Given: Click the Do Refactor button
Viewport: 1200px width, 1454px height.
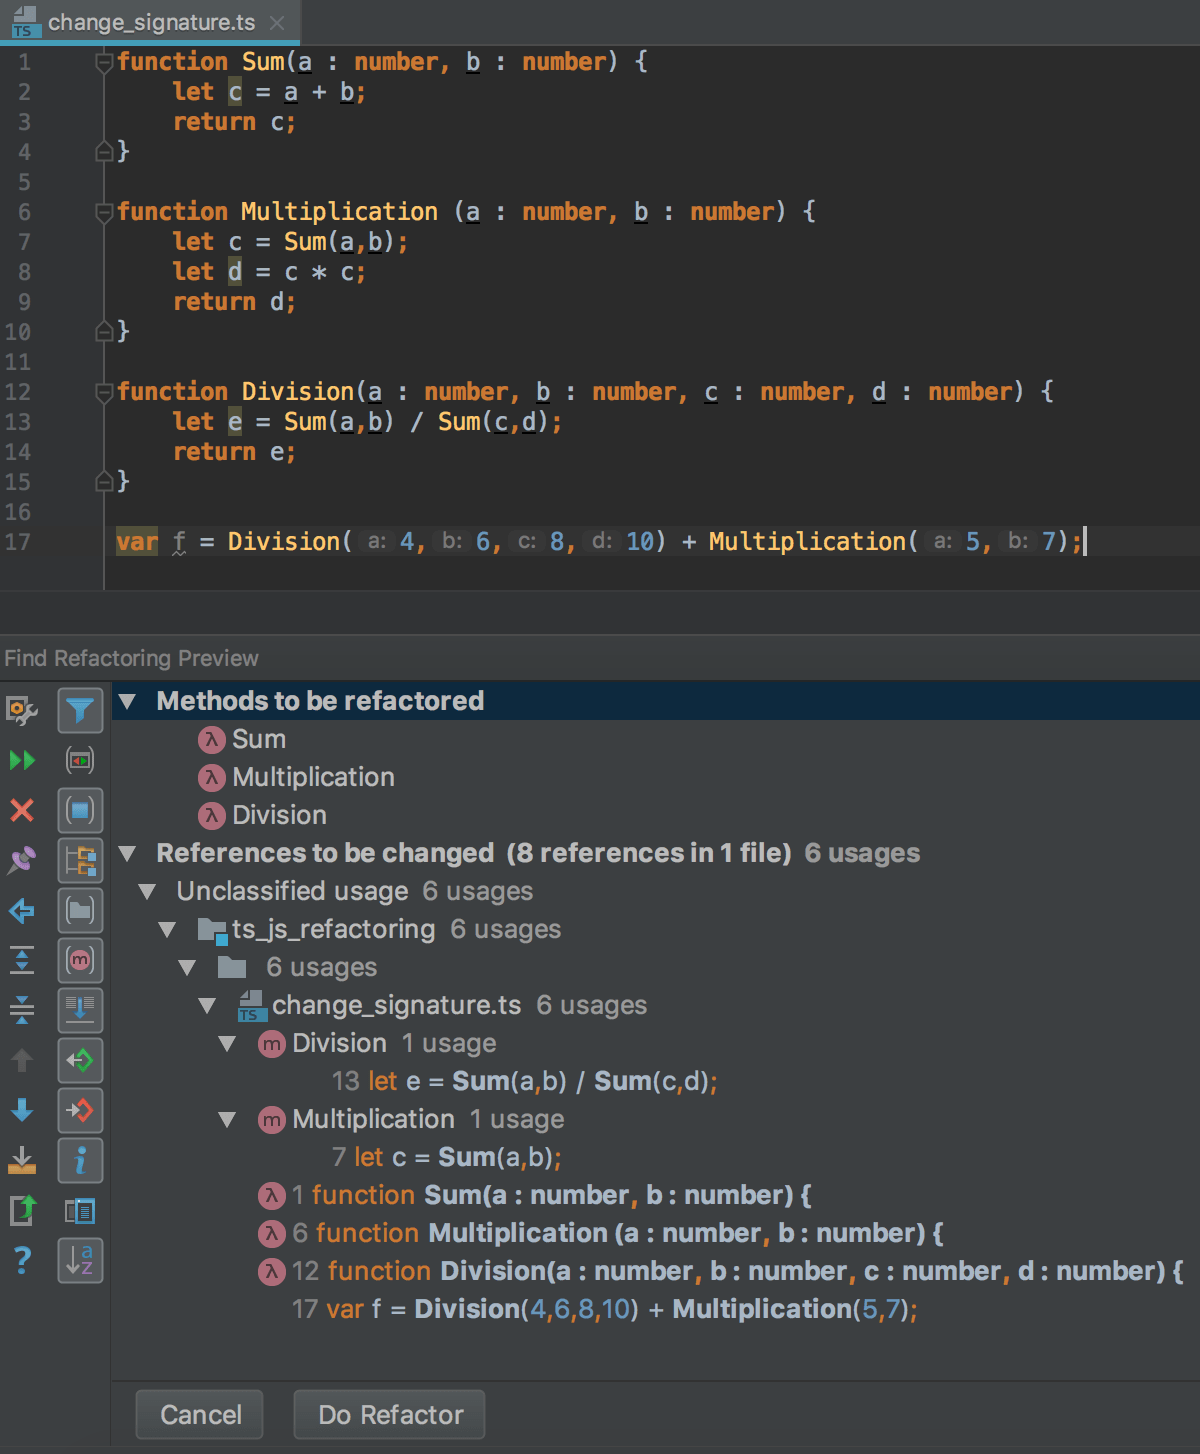Looking at the screenshot, I should [x=390, y=1414].
